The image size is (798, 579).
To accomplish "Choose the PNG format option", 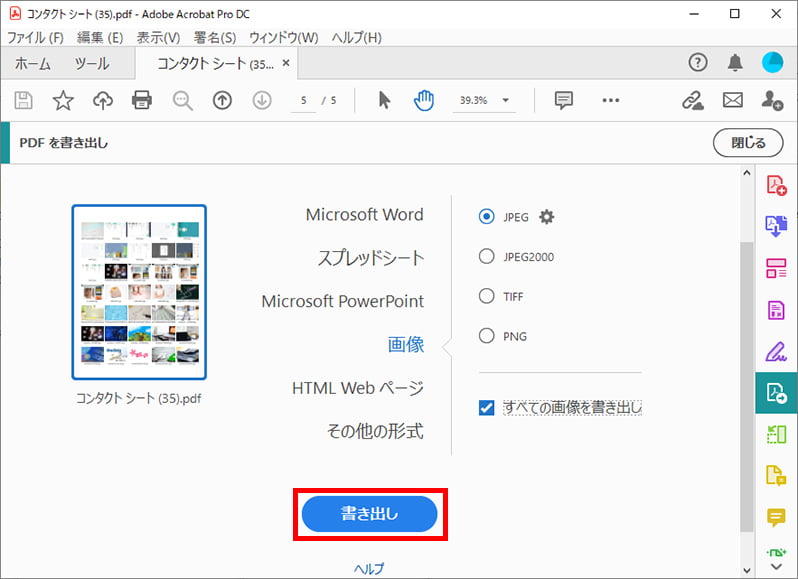I will pyautogui.click(x=487, y=337).
